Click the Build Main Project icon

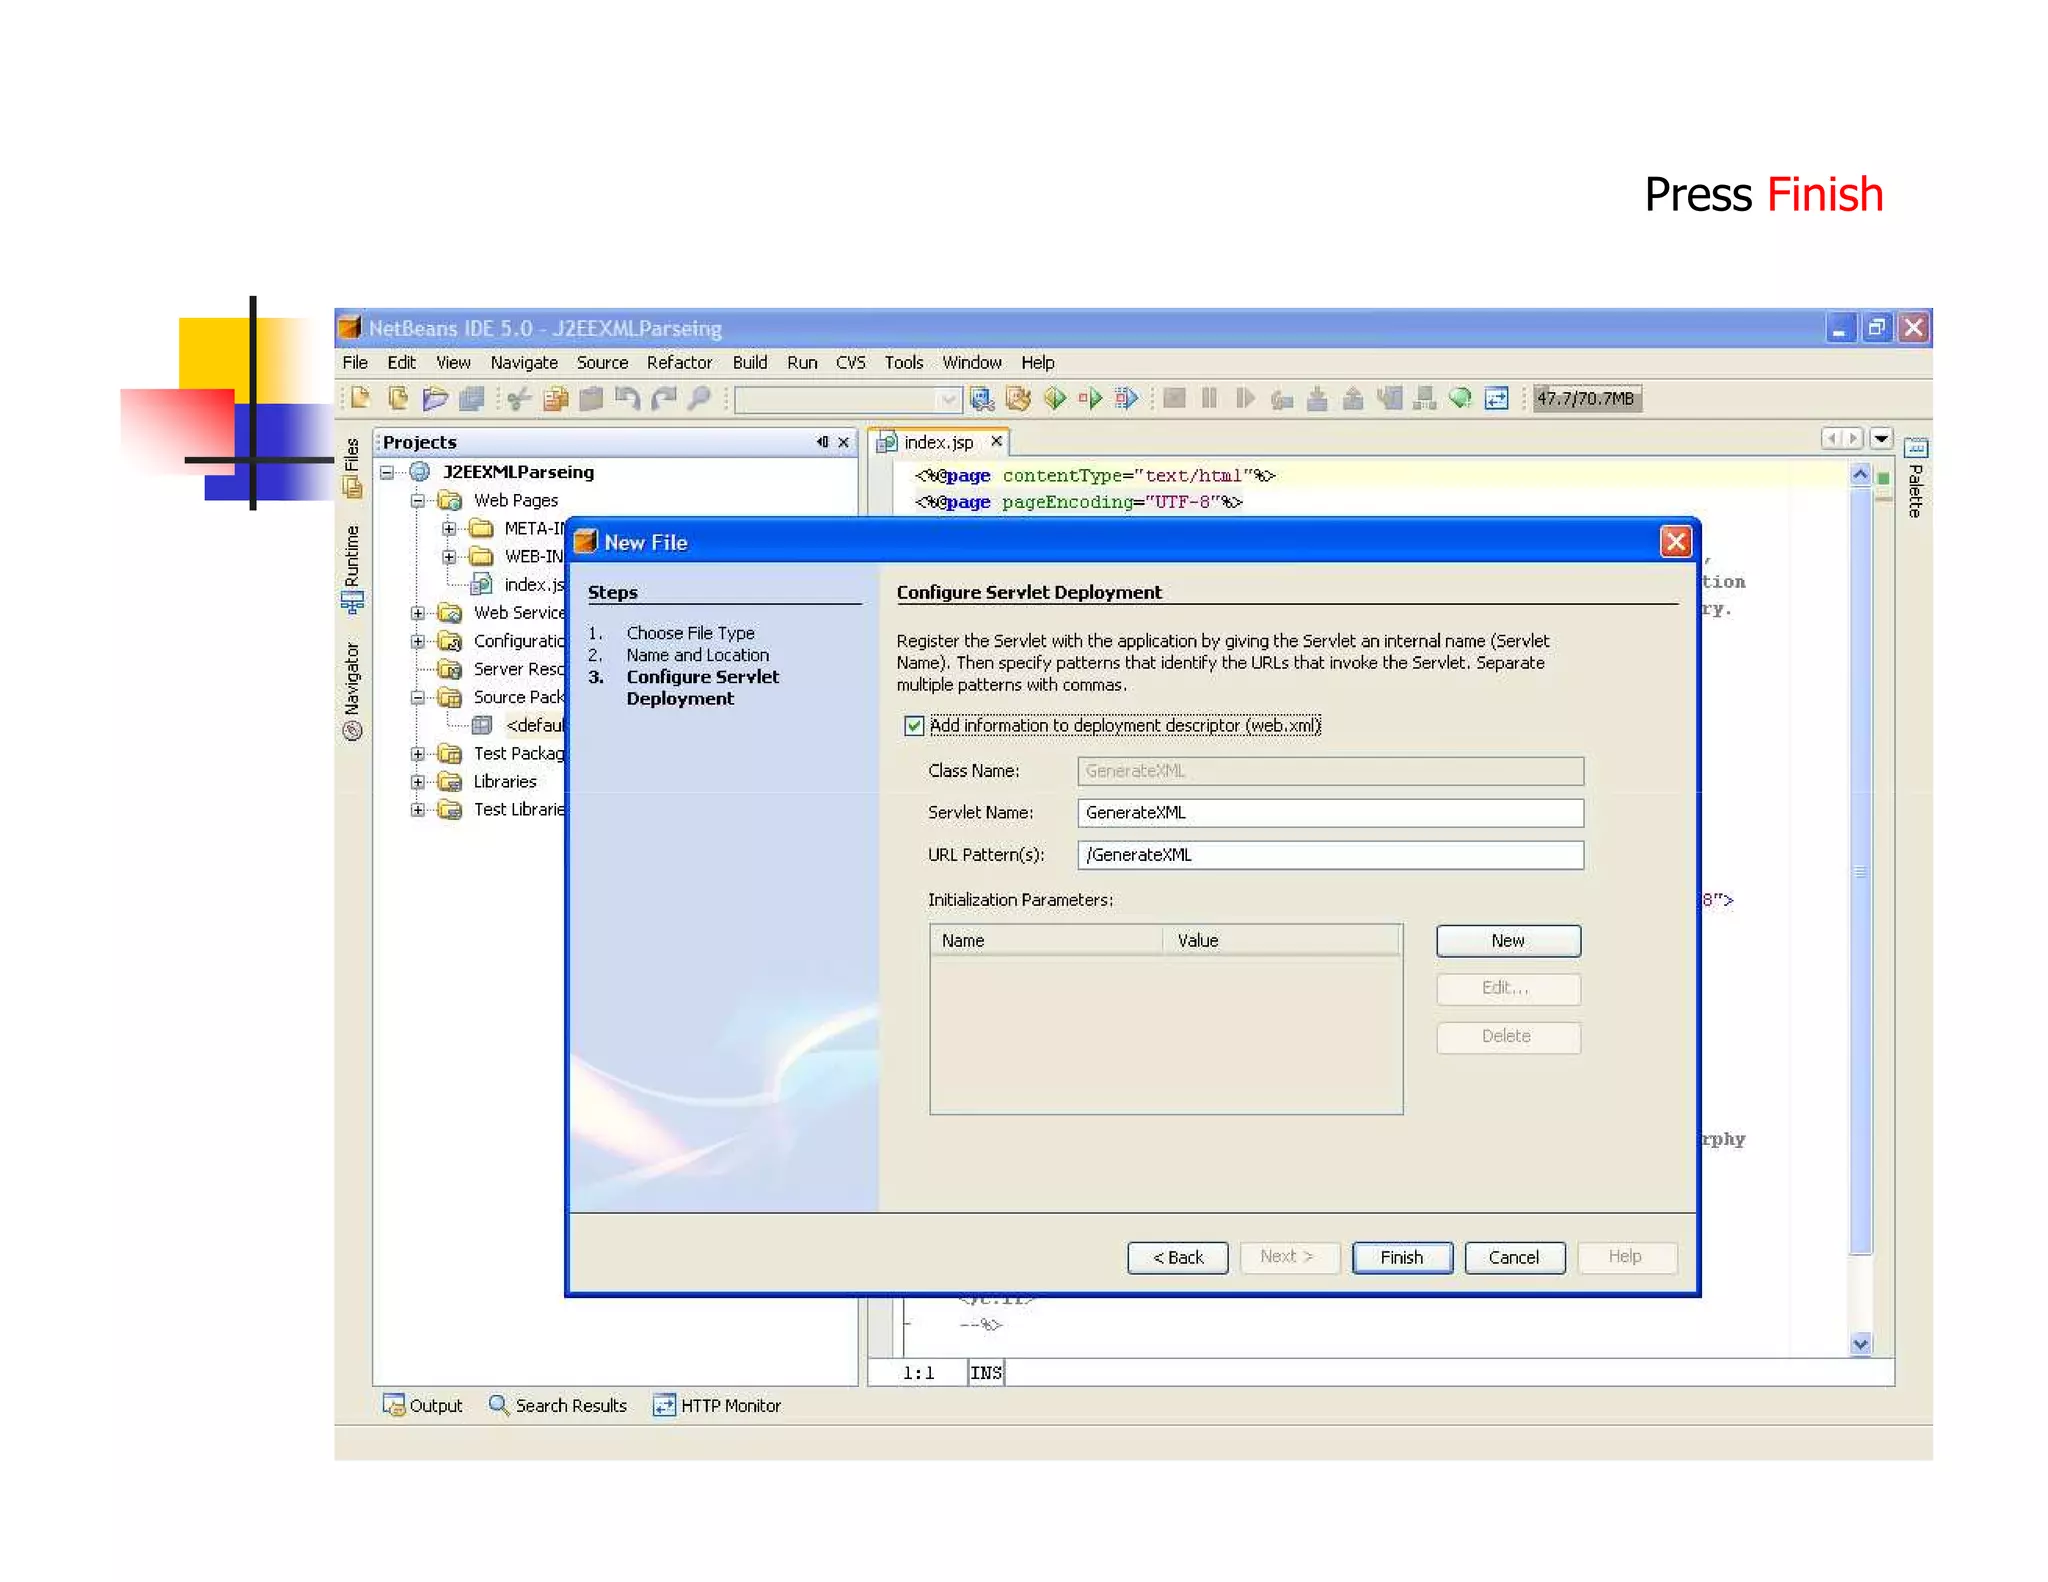click(982, 398)
